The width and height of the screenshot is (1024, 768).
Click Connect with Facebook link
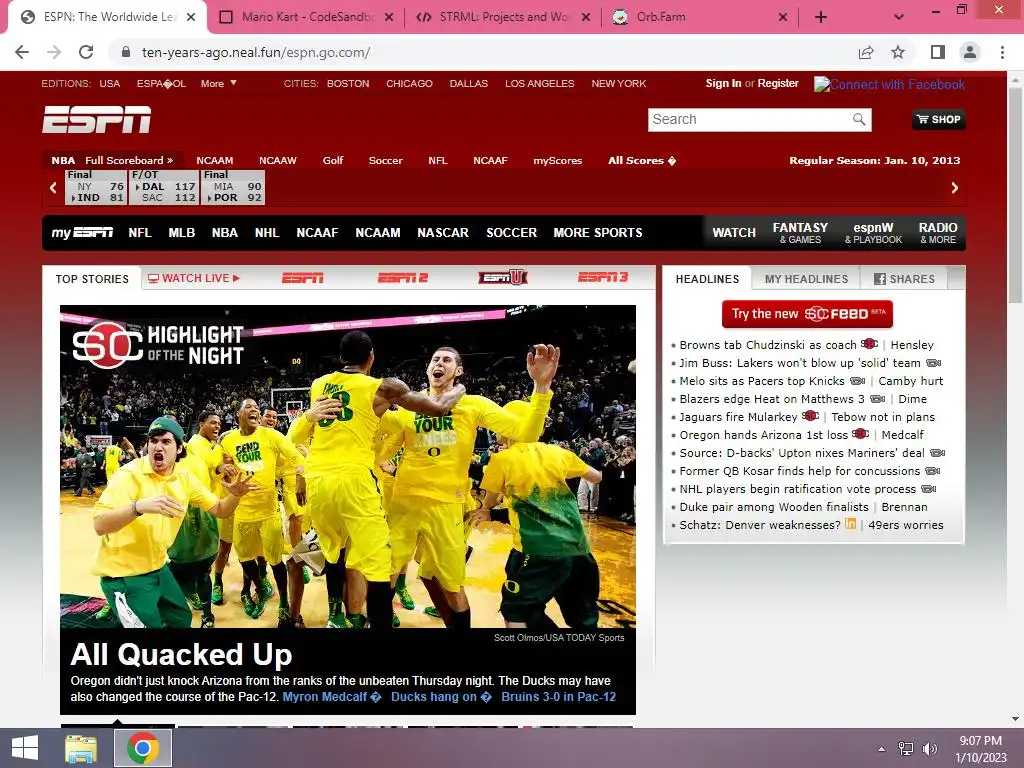(889, 84)
